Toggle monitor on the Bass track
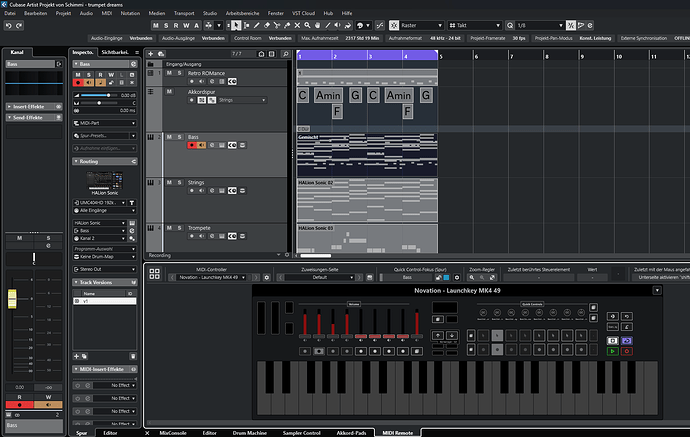Viewport: 690px width, 437px height. [202, 145]
